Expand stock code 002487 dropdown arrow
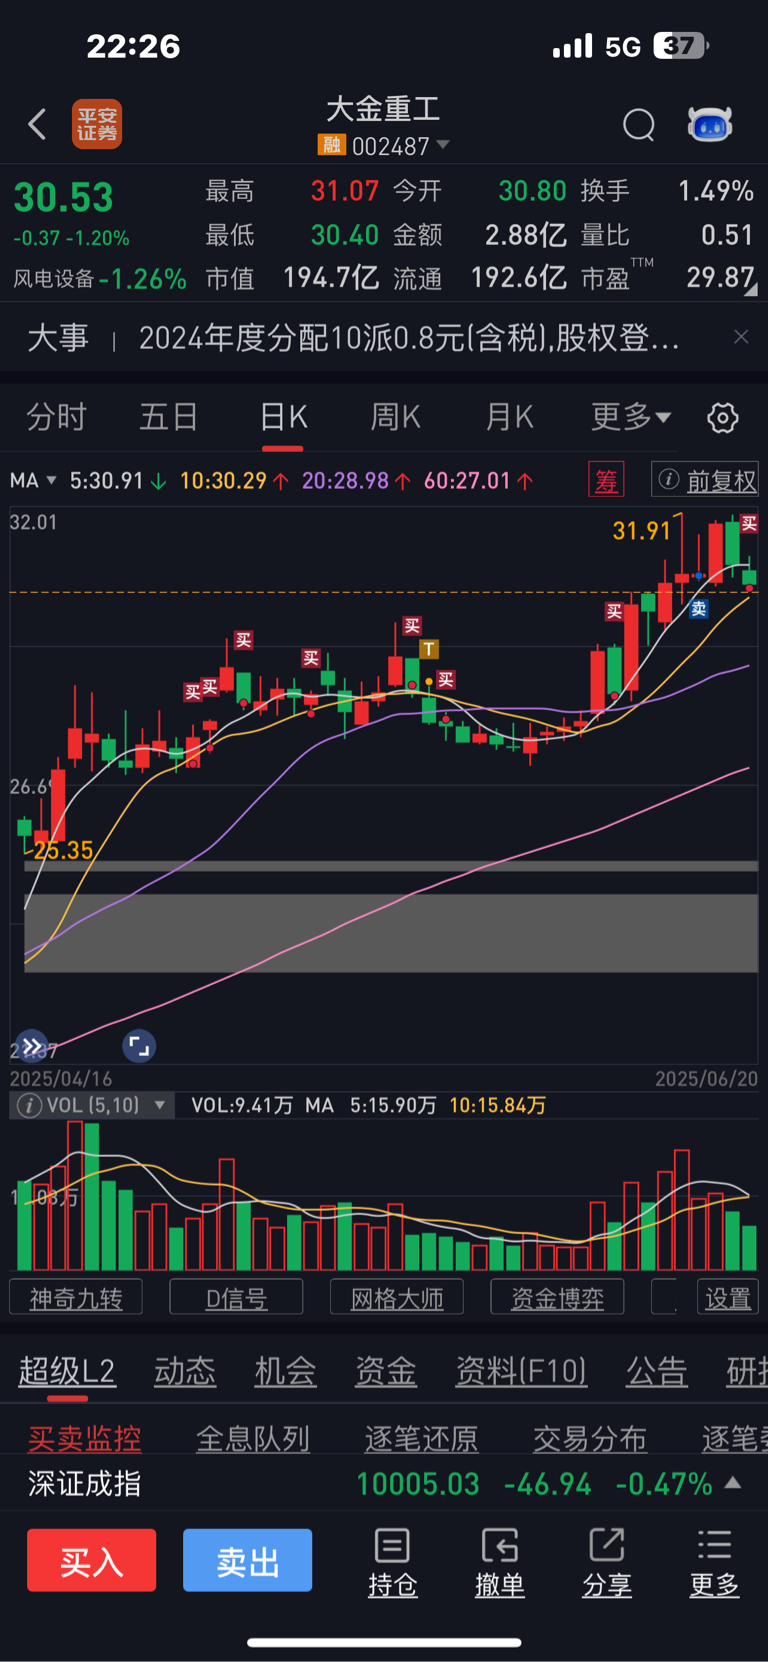Image resolution: width=768 pixels, height=1662 pixels. pyautogui.click(x=443, y=145)
